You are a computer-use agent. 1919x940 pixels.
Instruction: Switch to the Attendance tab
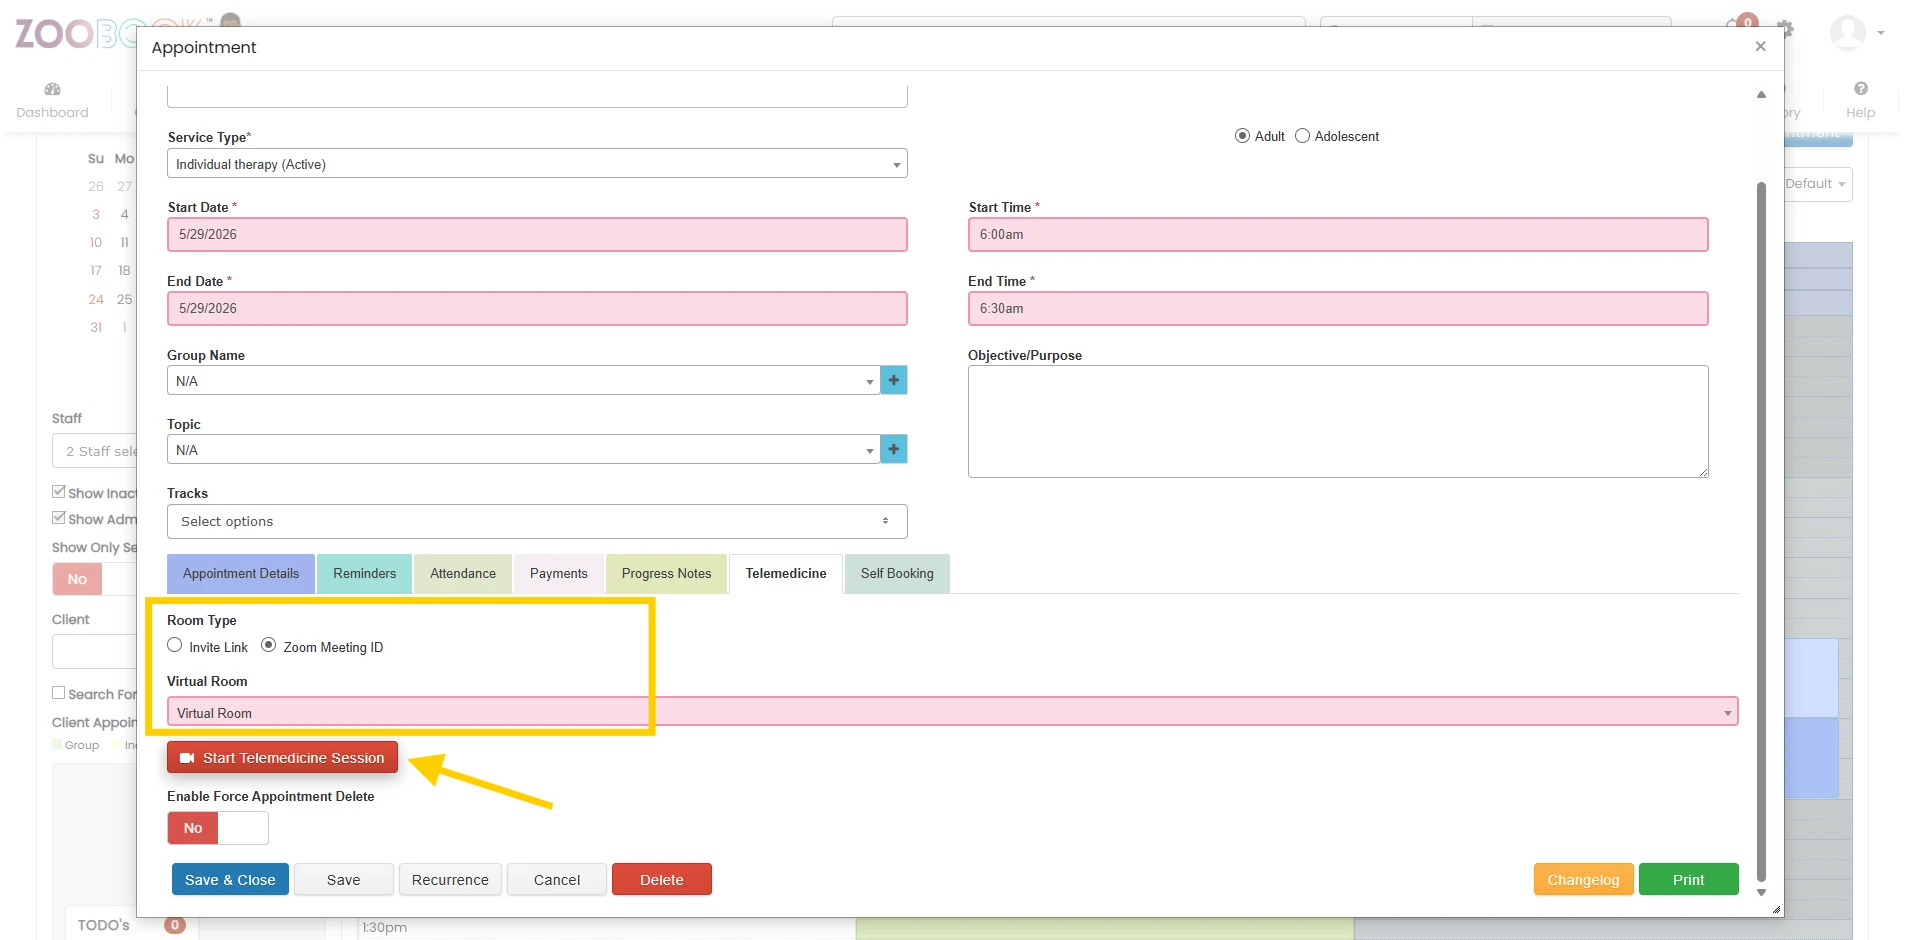click(x=463, y=574)
